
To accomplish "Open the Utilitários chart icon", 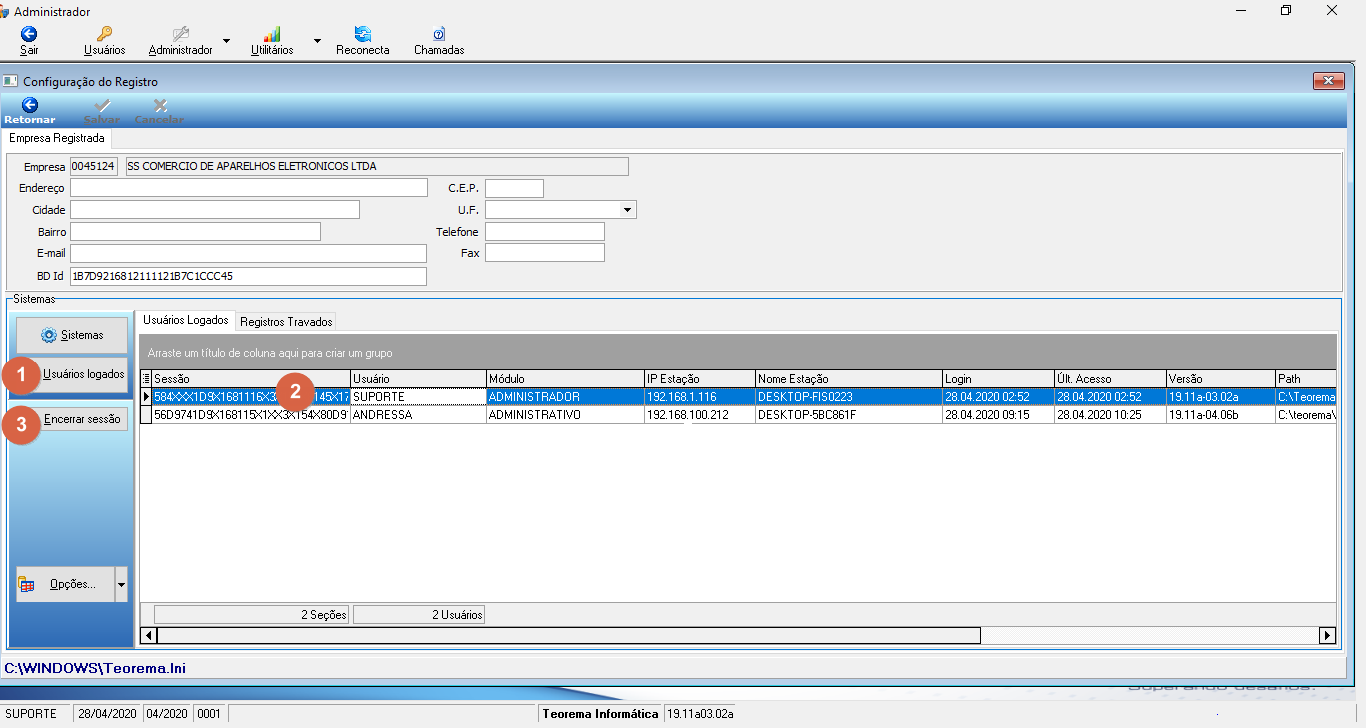I will (x=272, y=33).
